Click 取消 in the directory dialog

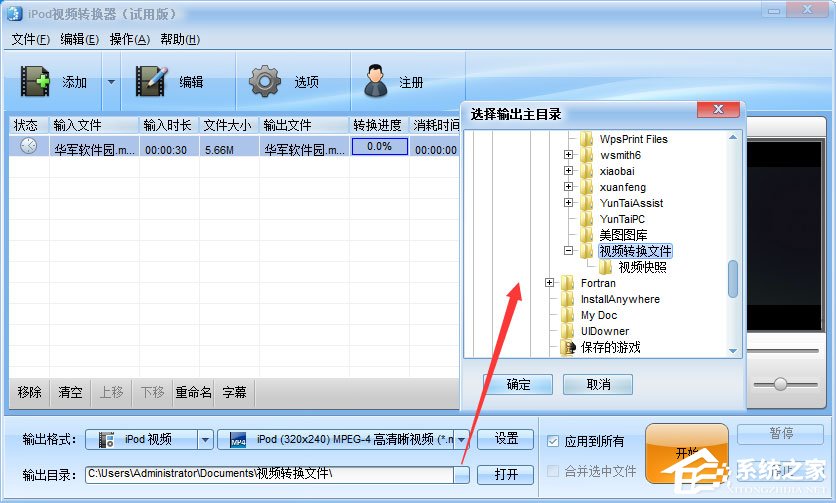[x=598, y=384]
